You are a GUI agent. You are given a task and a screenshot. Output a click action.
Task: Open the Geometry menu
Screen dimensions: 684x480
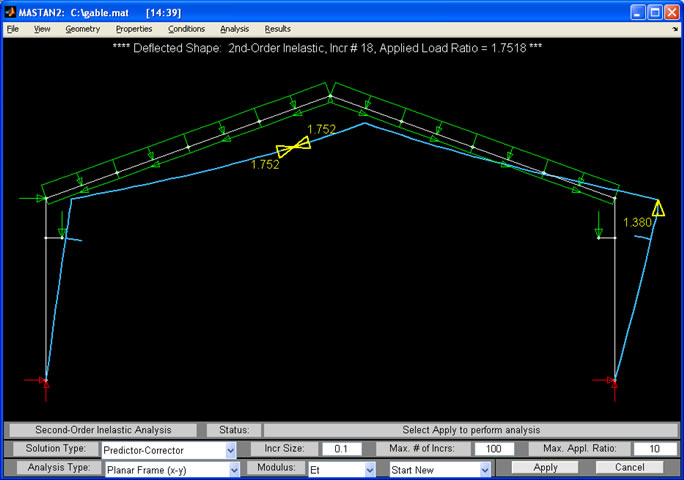pos(82,29)
